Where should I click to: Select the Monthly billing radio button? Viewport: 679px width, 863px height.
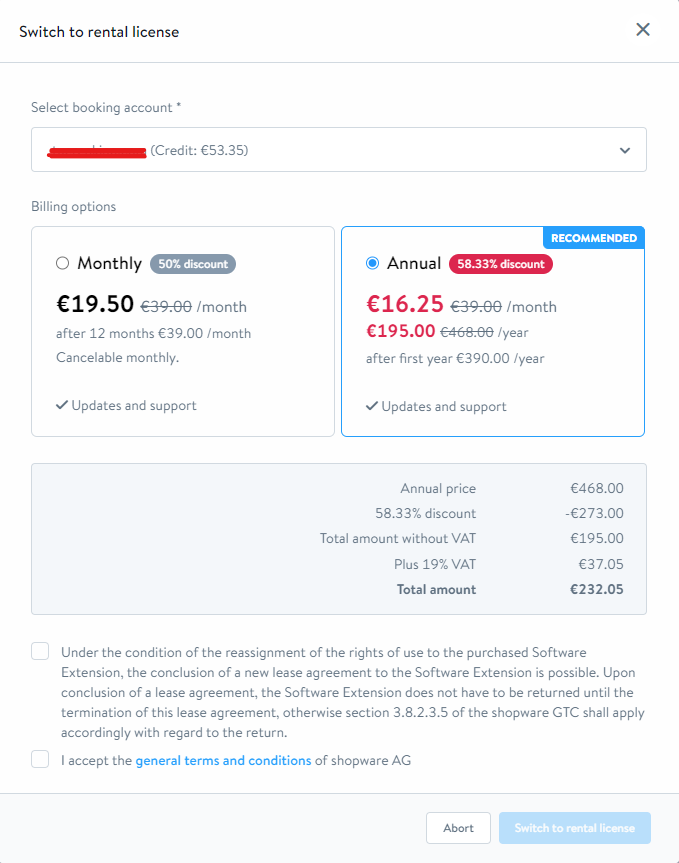tap(63, 263)
